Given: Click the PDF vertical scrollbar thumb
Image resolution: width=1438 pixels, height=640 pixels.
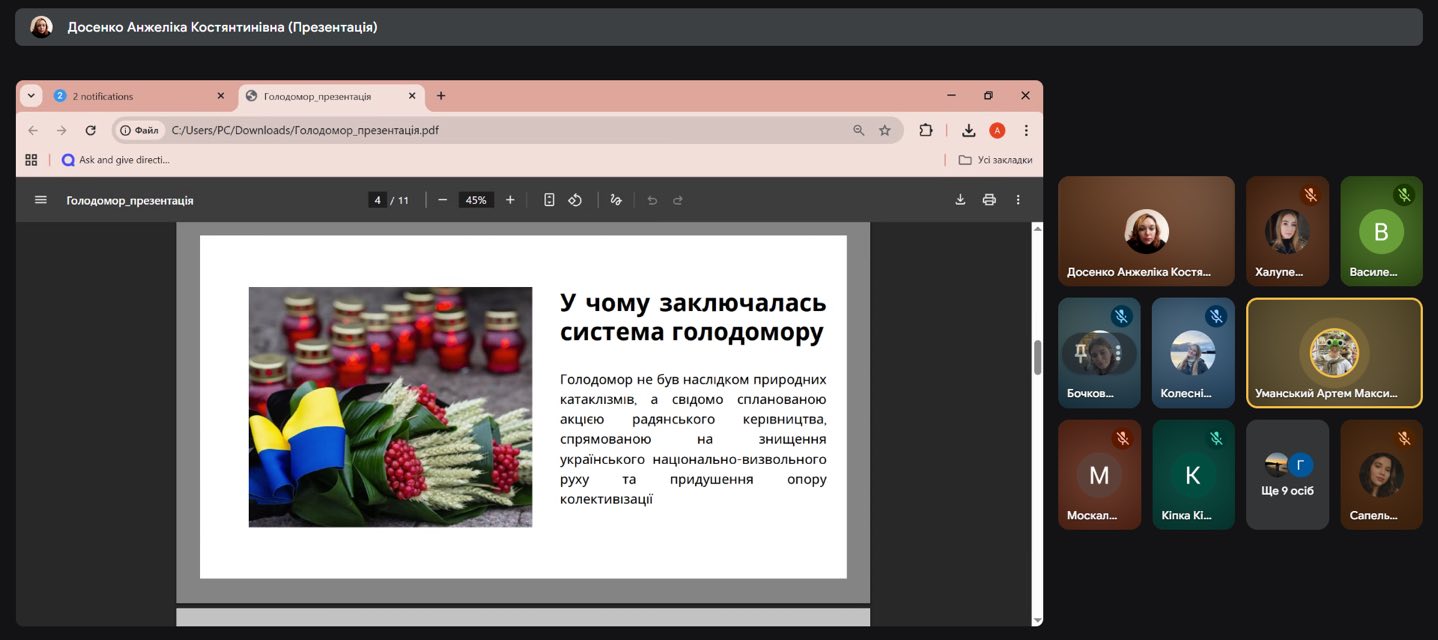Looking at the screenshot, I should tap(1036, 357).
